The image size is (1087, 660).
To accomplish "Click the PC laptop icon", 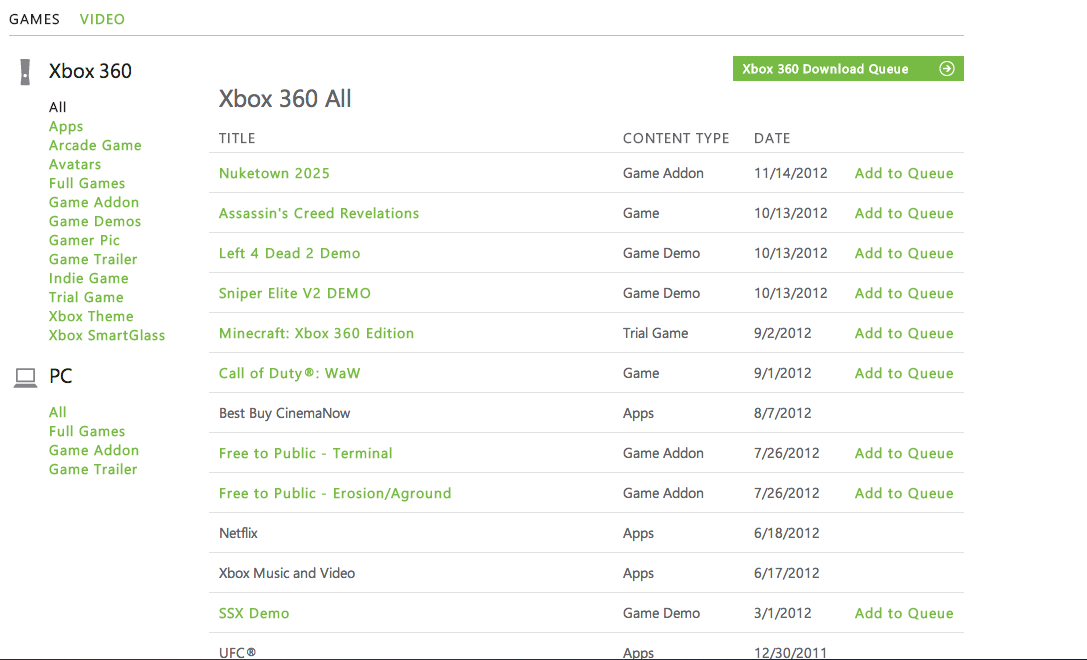I will point(25,378).
